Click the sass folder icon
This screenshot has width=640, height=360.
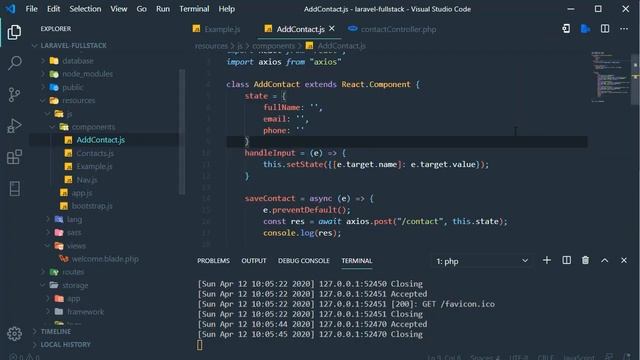tap(59, 232)
